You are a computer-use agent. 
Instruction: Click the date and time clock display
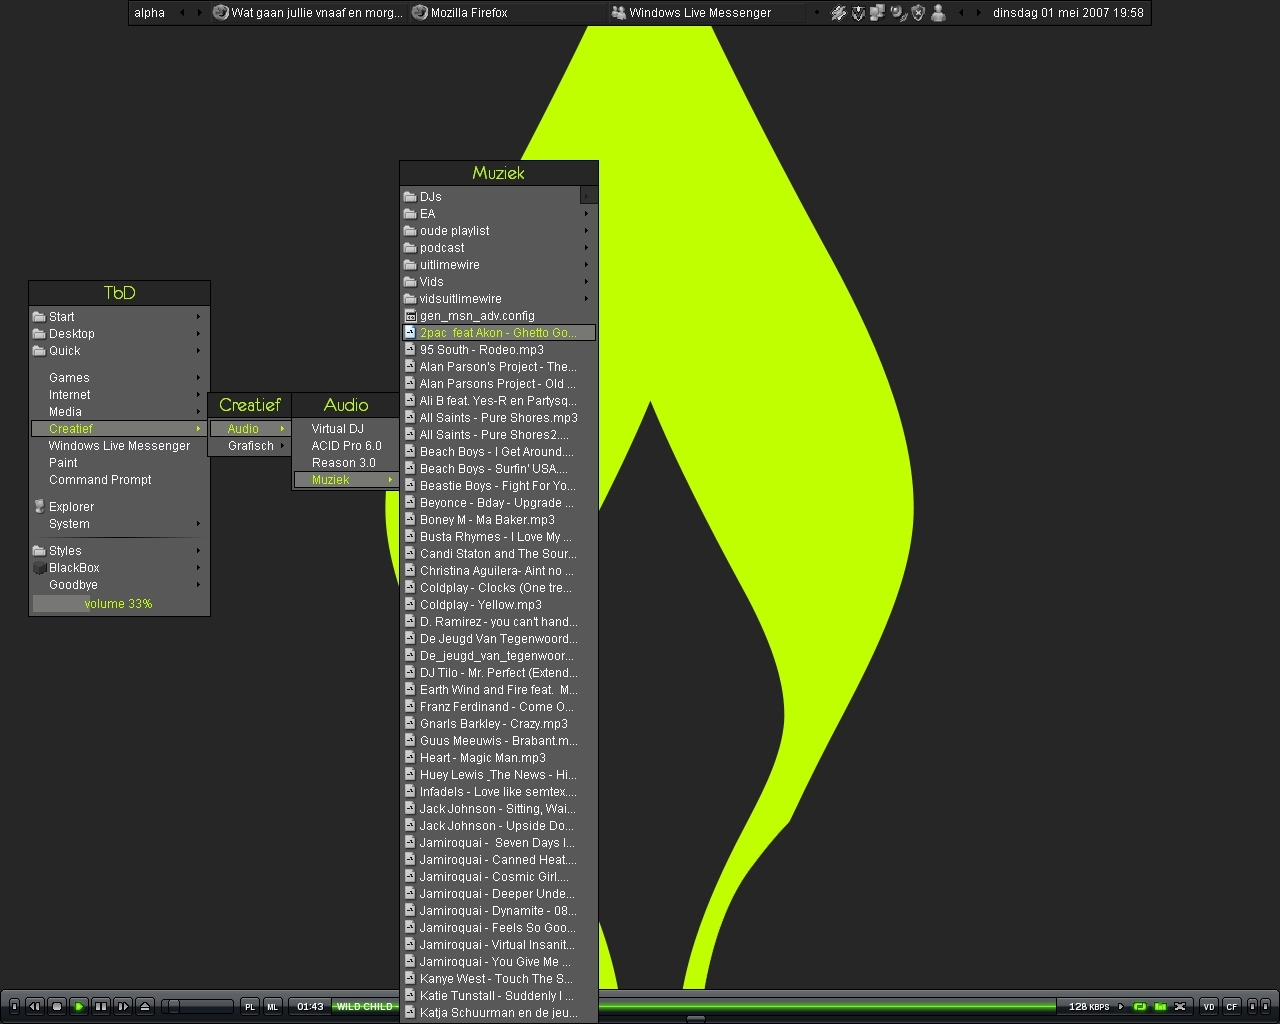[x=1068, y=13]
